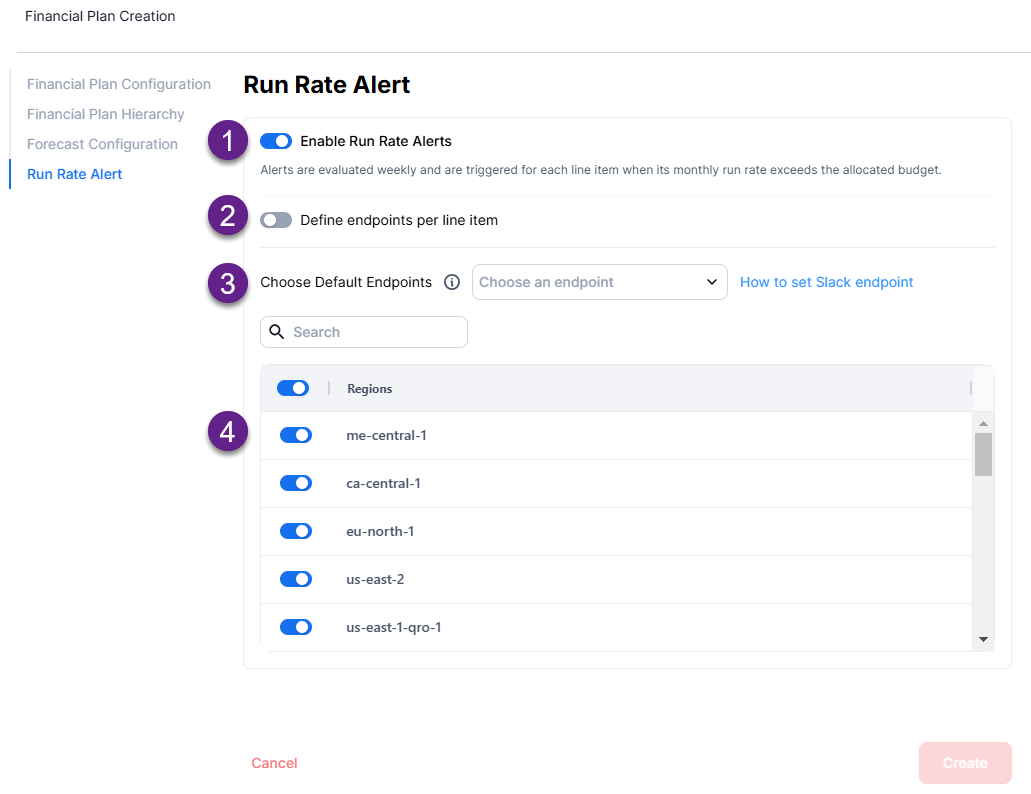
Task: Disable the Enable Run Rate Alerts toggle
Action: coord(276,141)
